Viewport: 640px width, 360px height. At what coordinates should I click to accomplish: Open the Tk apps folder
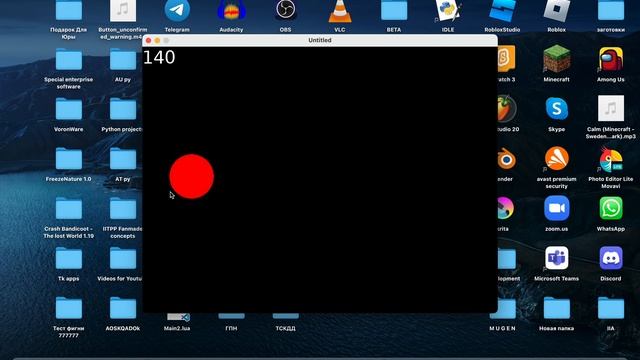69,258
